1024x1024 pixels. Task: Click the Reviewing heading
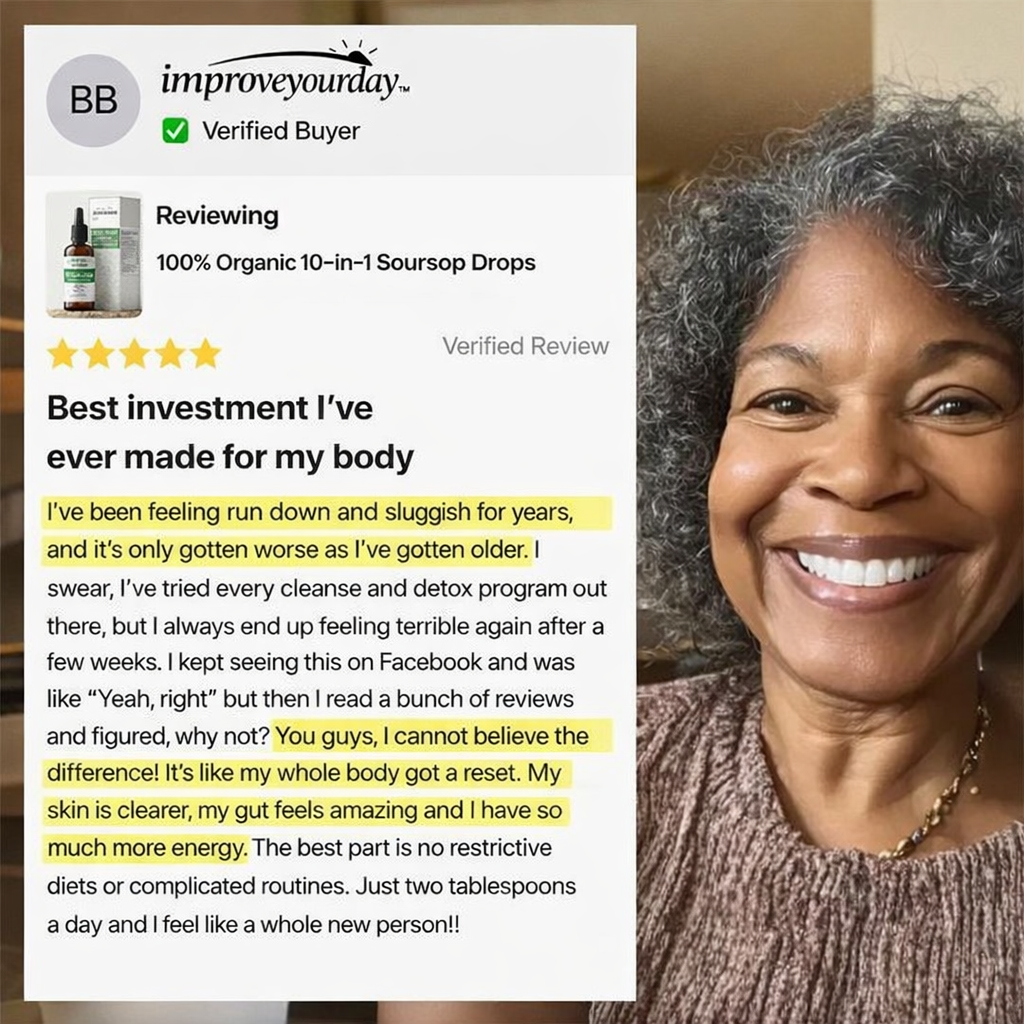point(217,216)
